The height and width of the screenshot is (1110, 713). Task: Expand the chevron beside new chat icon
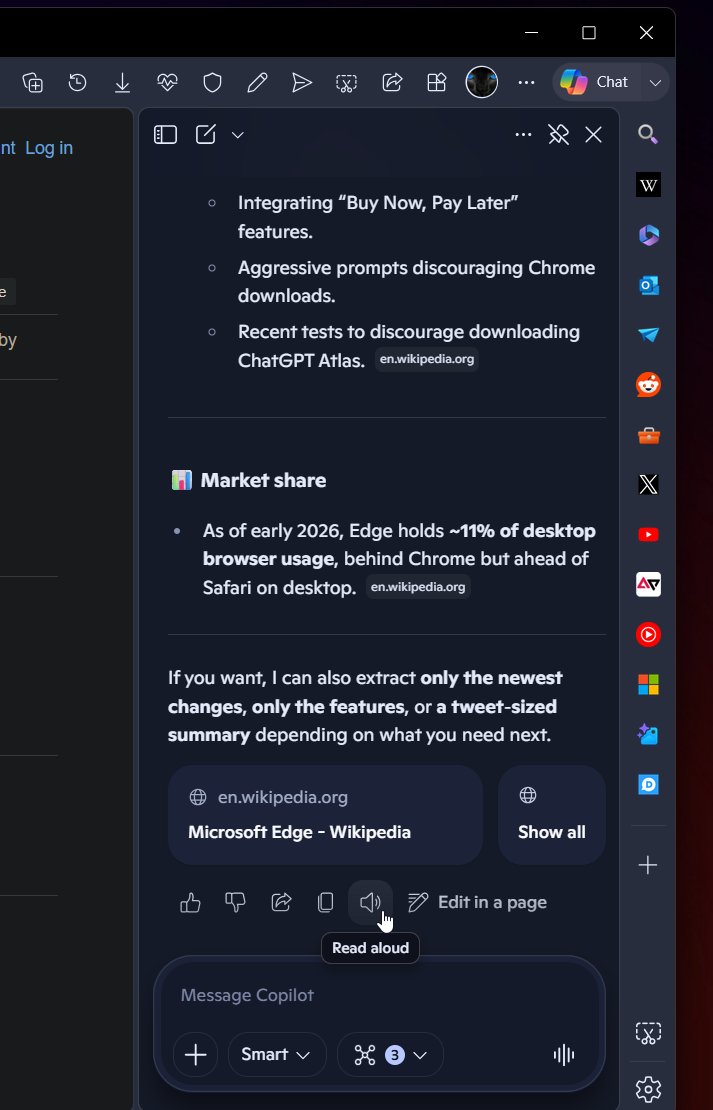click(x=238, y=135)
